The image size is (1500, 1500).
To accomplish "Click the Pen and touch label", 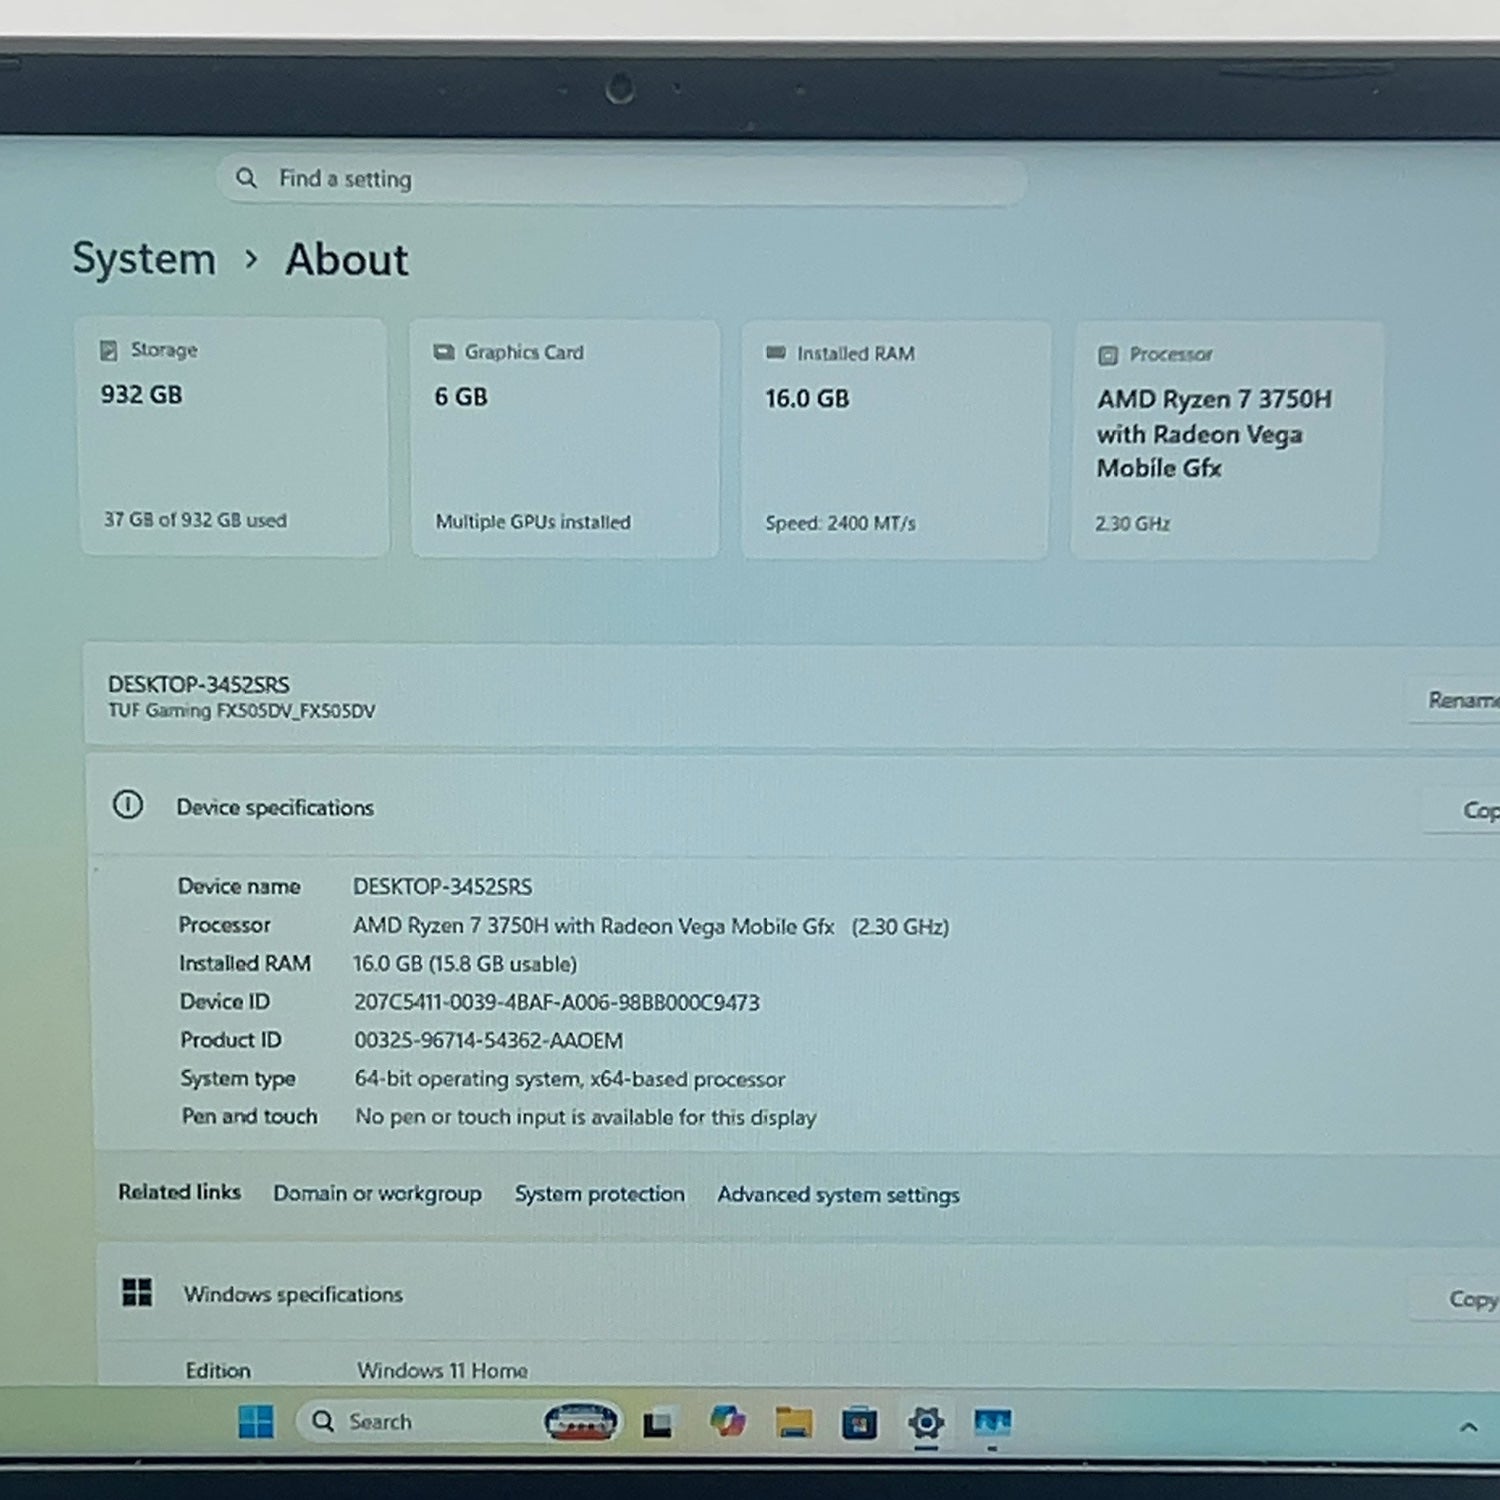I will tap(249, 1116).
